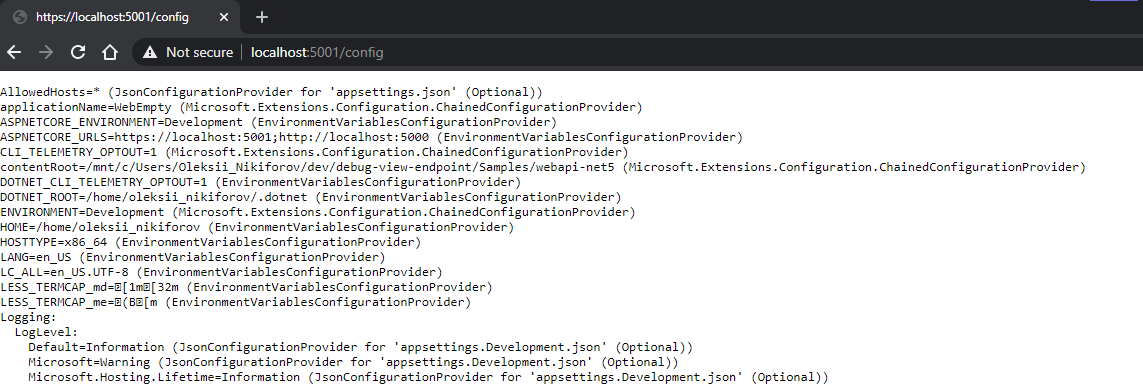The image size is (1143, 387).
Task: Open a new browser tab
Action: click(x=262, y=17)
